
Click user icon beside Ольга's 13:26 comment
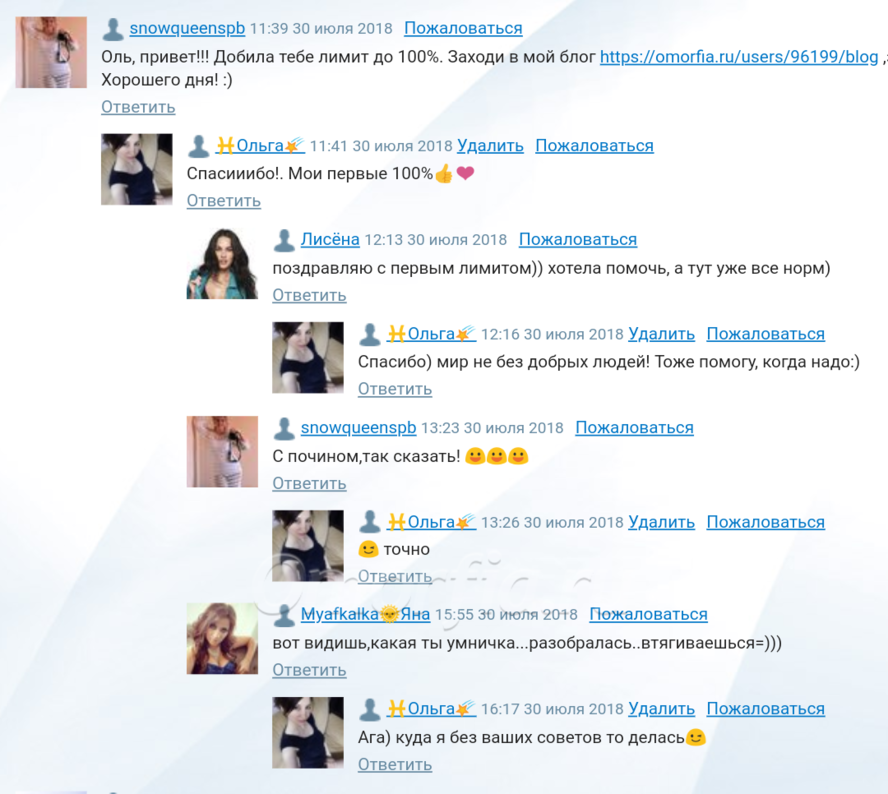click(370, 522)
